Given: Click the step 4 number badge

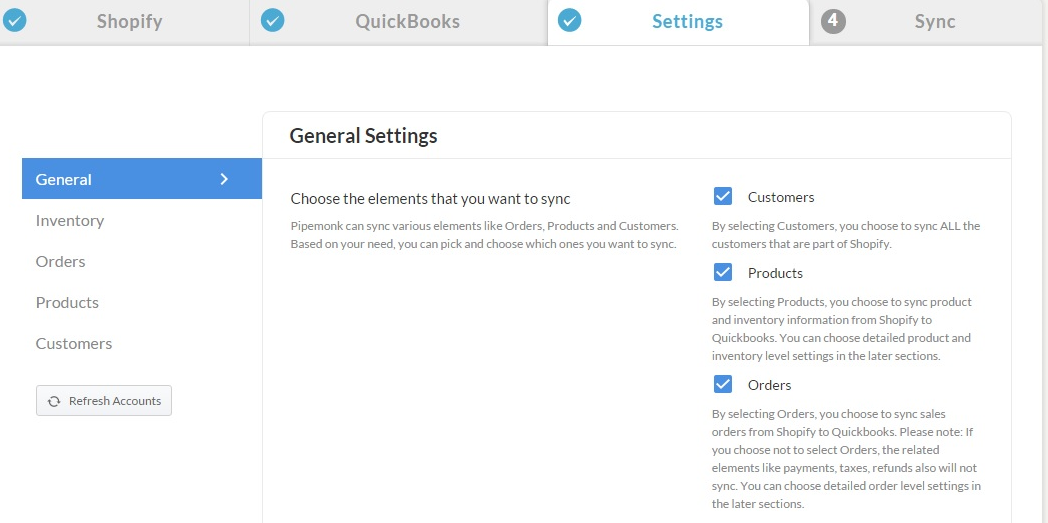Looking at the screenshot, I should coord(833,21).
